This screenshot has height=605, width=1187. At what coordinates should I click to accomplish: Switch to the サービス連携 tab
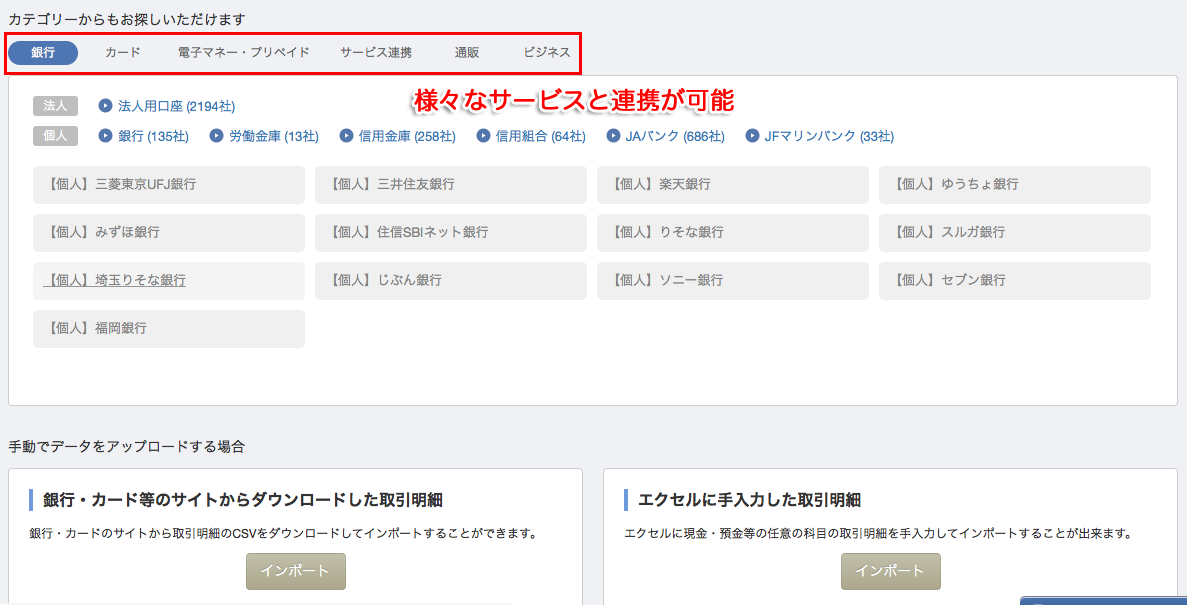(376, 53)
